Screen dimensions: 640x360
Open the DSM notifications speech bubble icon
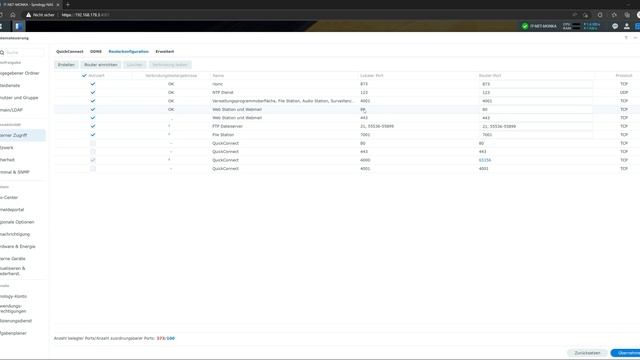click(615, 26)
